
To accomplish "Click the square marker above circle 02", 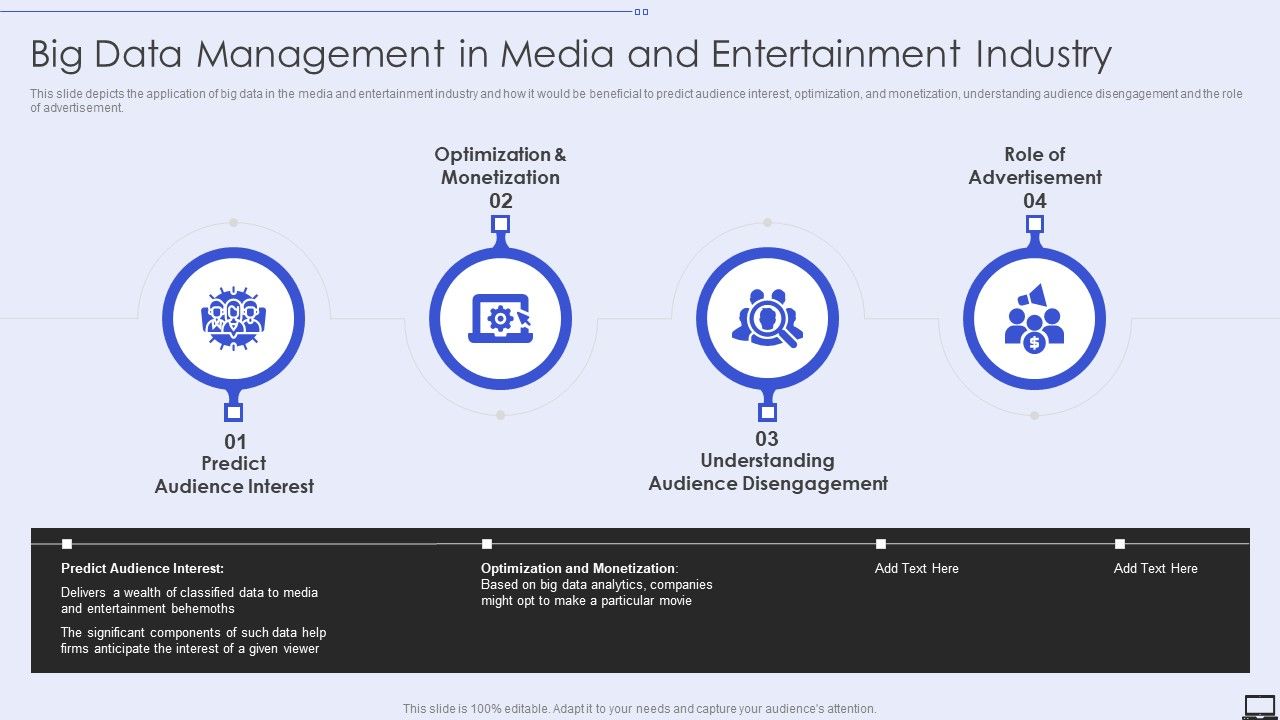I will coord(500,224).
